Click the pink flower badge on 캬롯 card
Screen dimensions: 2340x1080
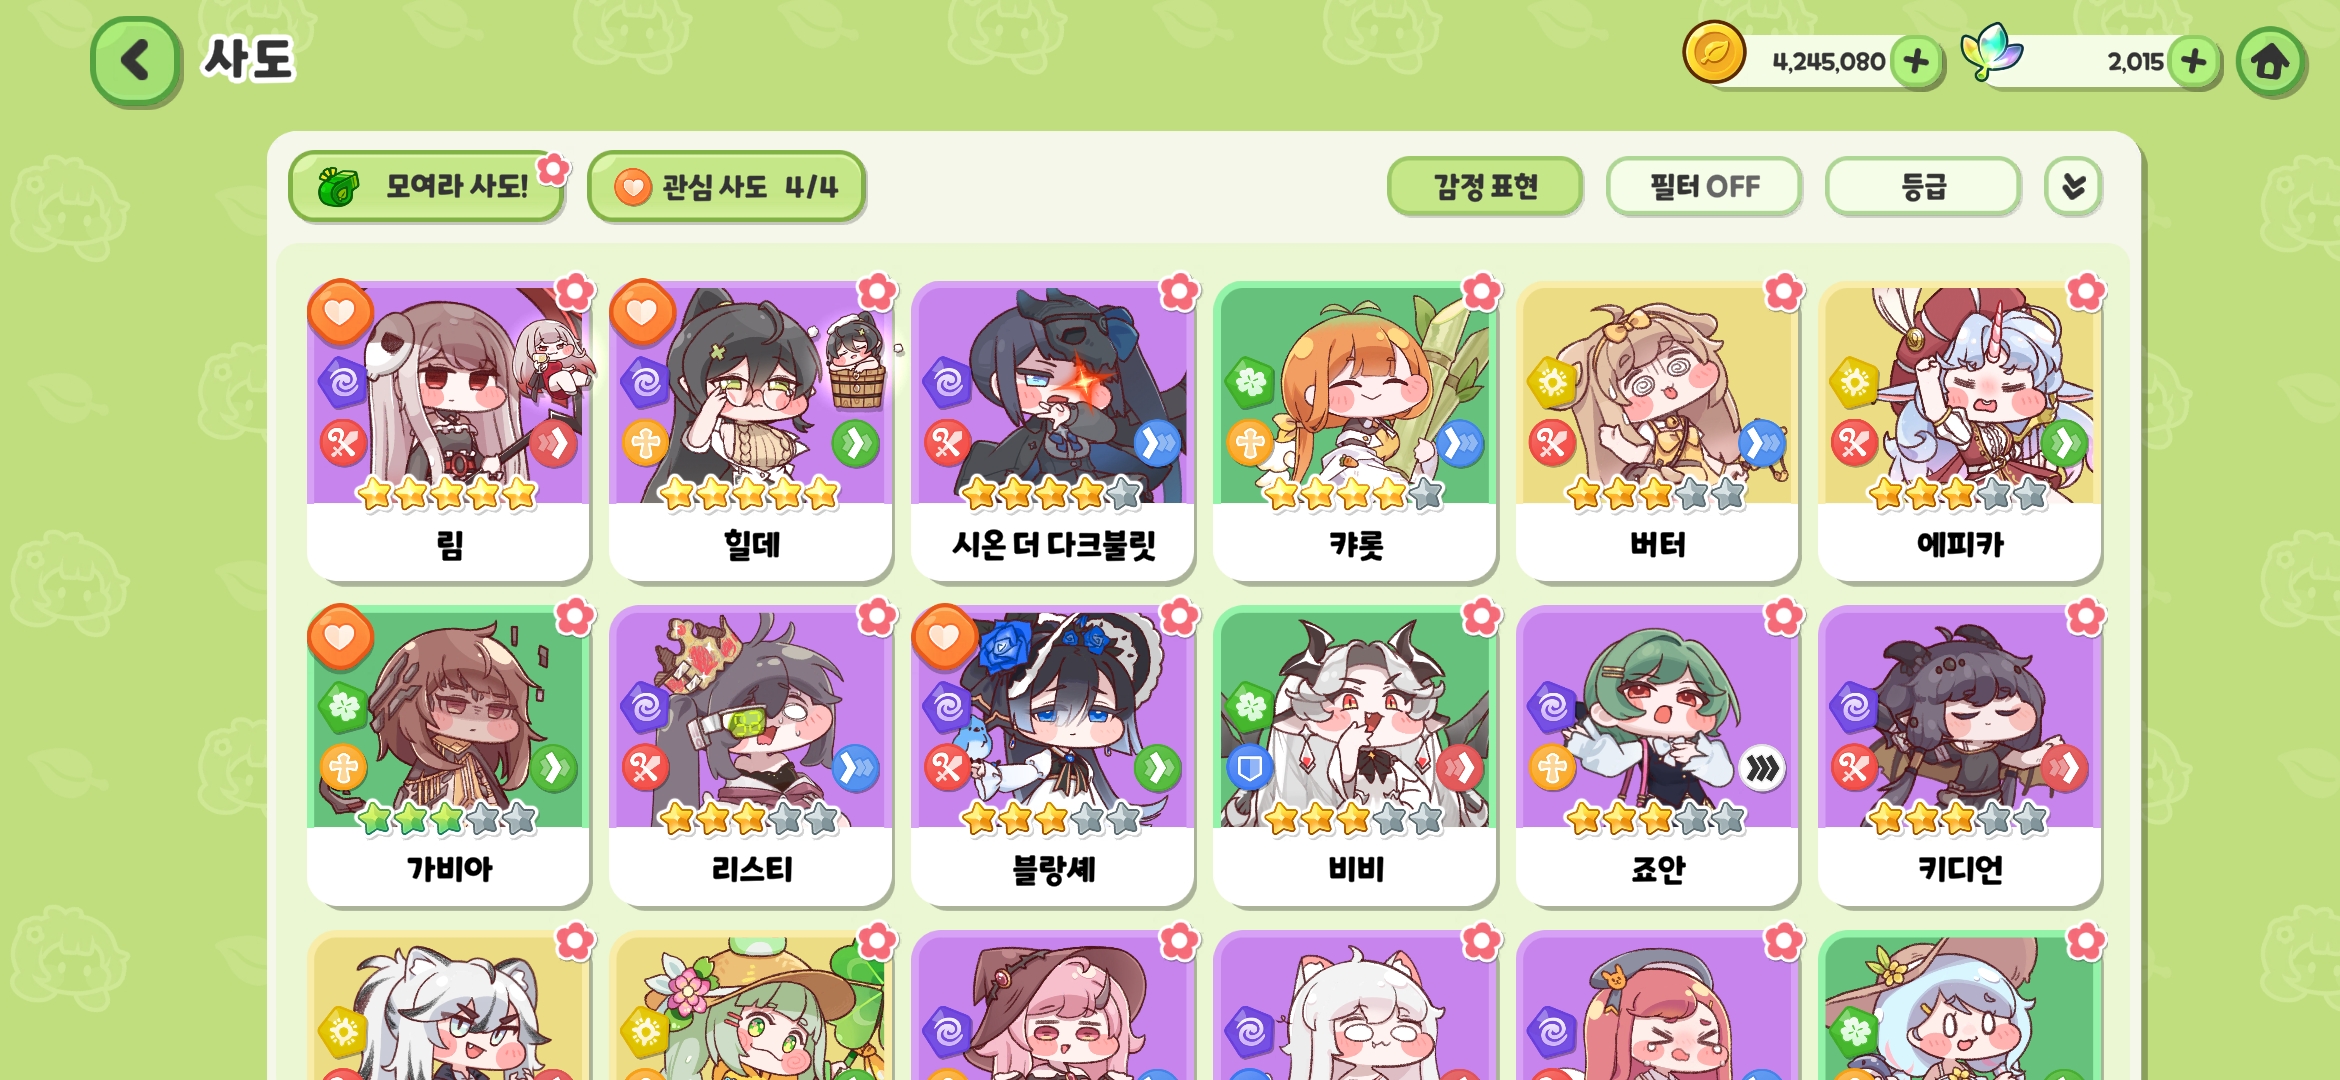[1481, 292]
